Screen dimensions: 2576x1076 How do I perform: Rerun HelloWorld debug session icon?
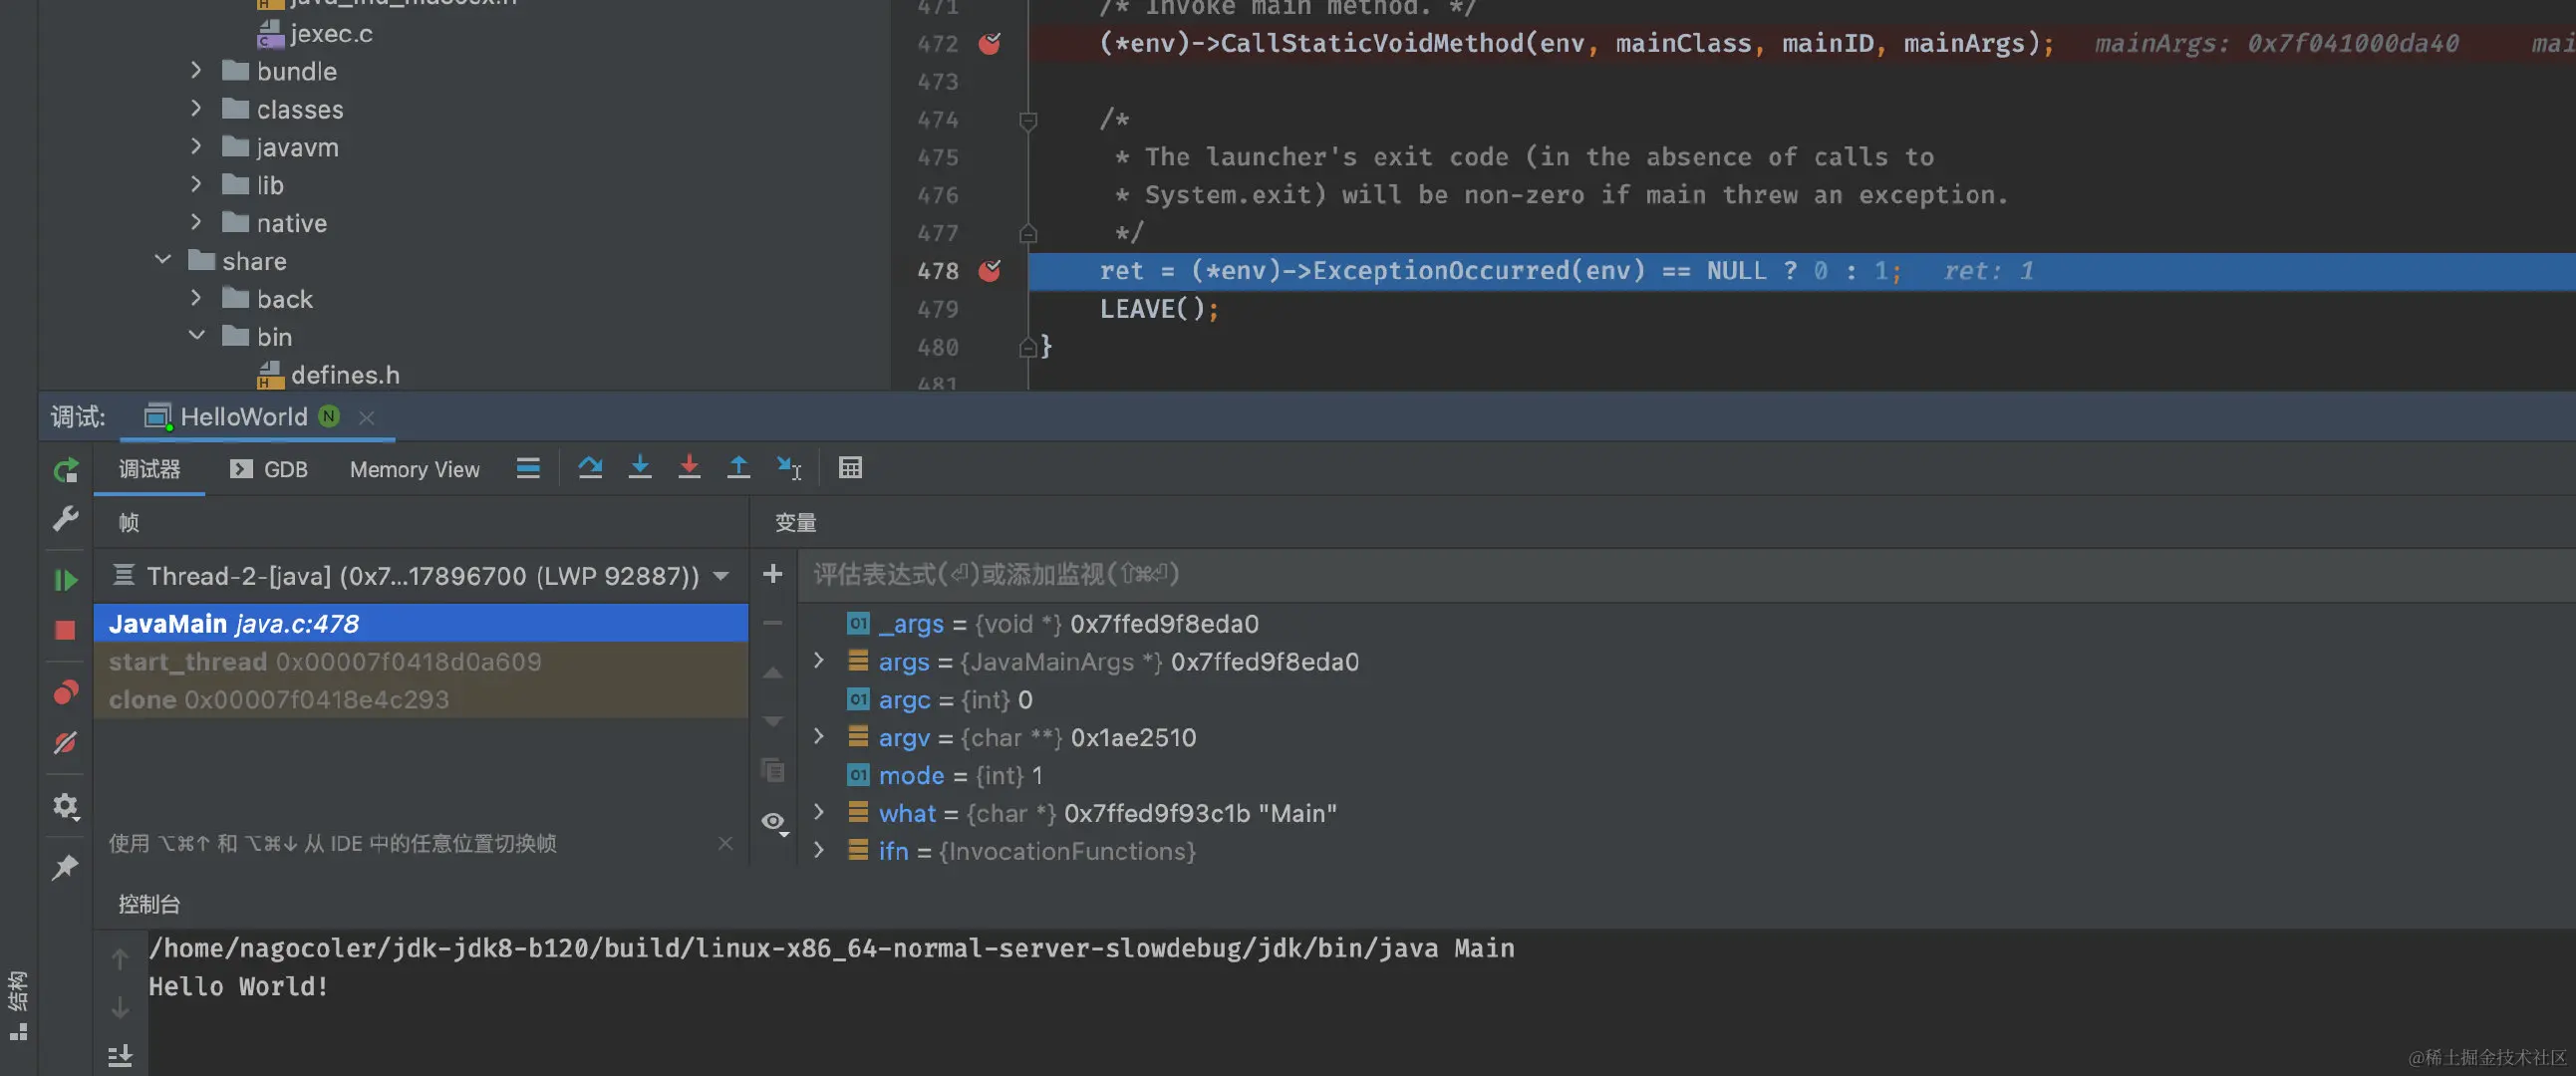coord(65,470)
